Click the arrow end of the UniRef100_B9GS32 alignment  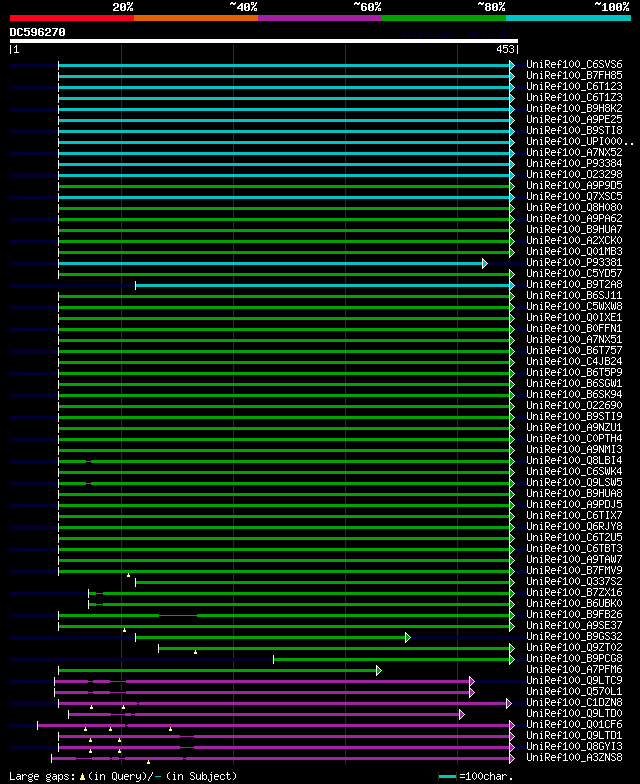(408, 638)
